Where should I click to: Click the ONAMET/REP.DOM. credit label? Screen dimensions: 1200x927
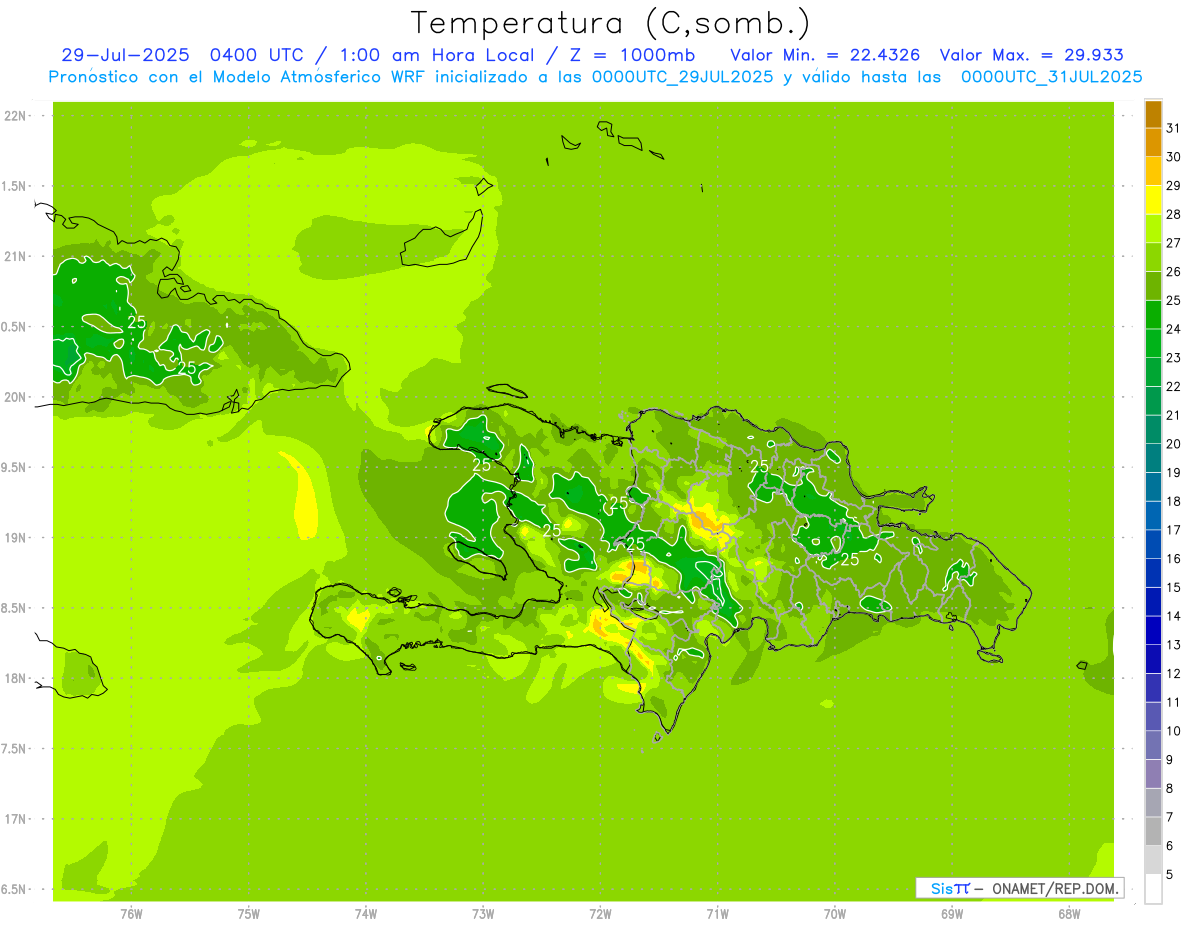(x=1054, y=888)
